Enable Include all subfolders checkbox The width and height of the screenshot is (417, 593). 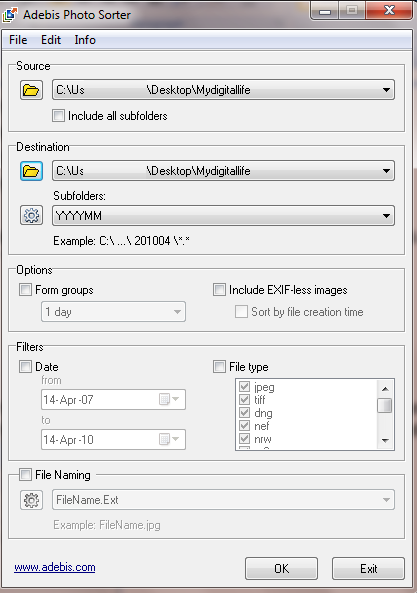(x=58, y=116)
